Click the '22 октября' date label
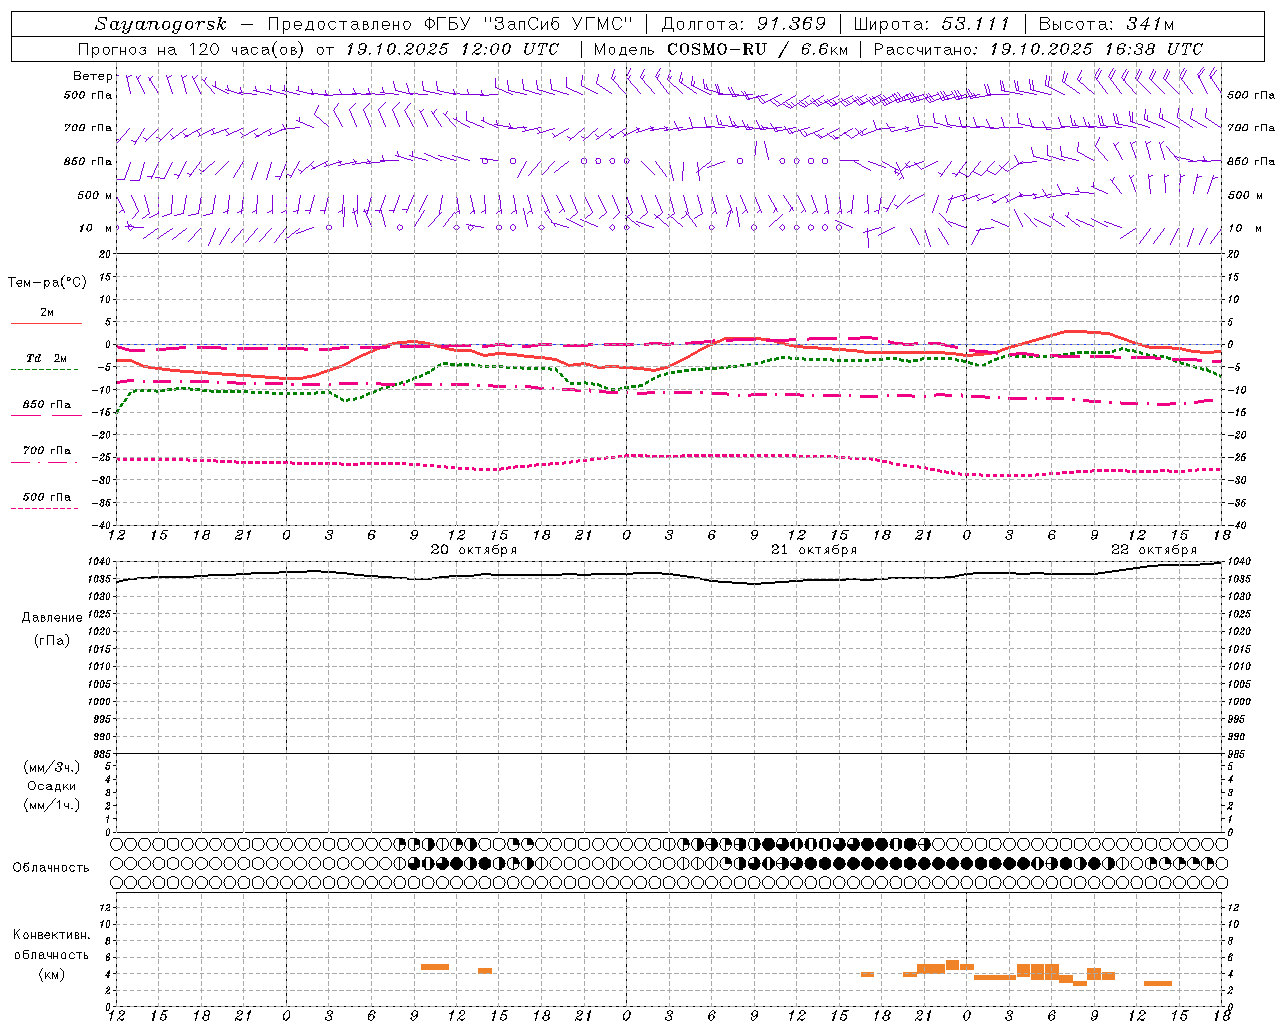Screen dimensions: 1280x1024 (1154, 550)
